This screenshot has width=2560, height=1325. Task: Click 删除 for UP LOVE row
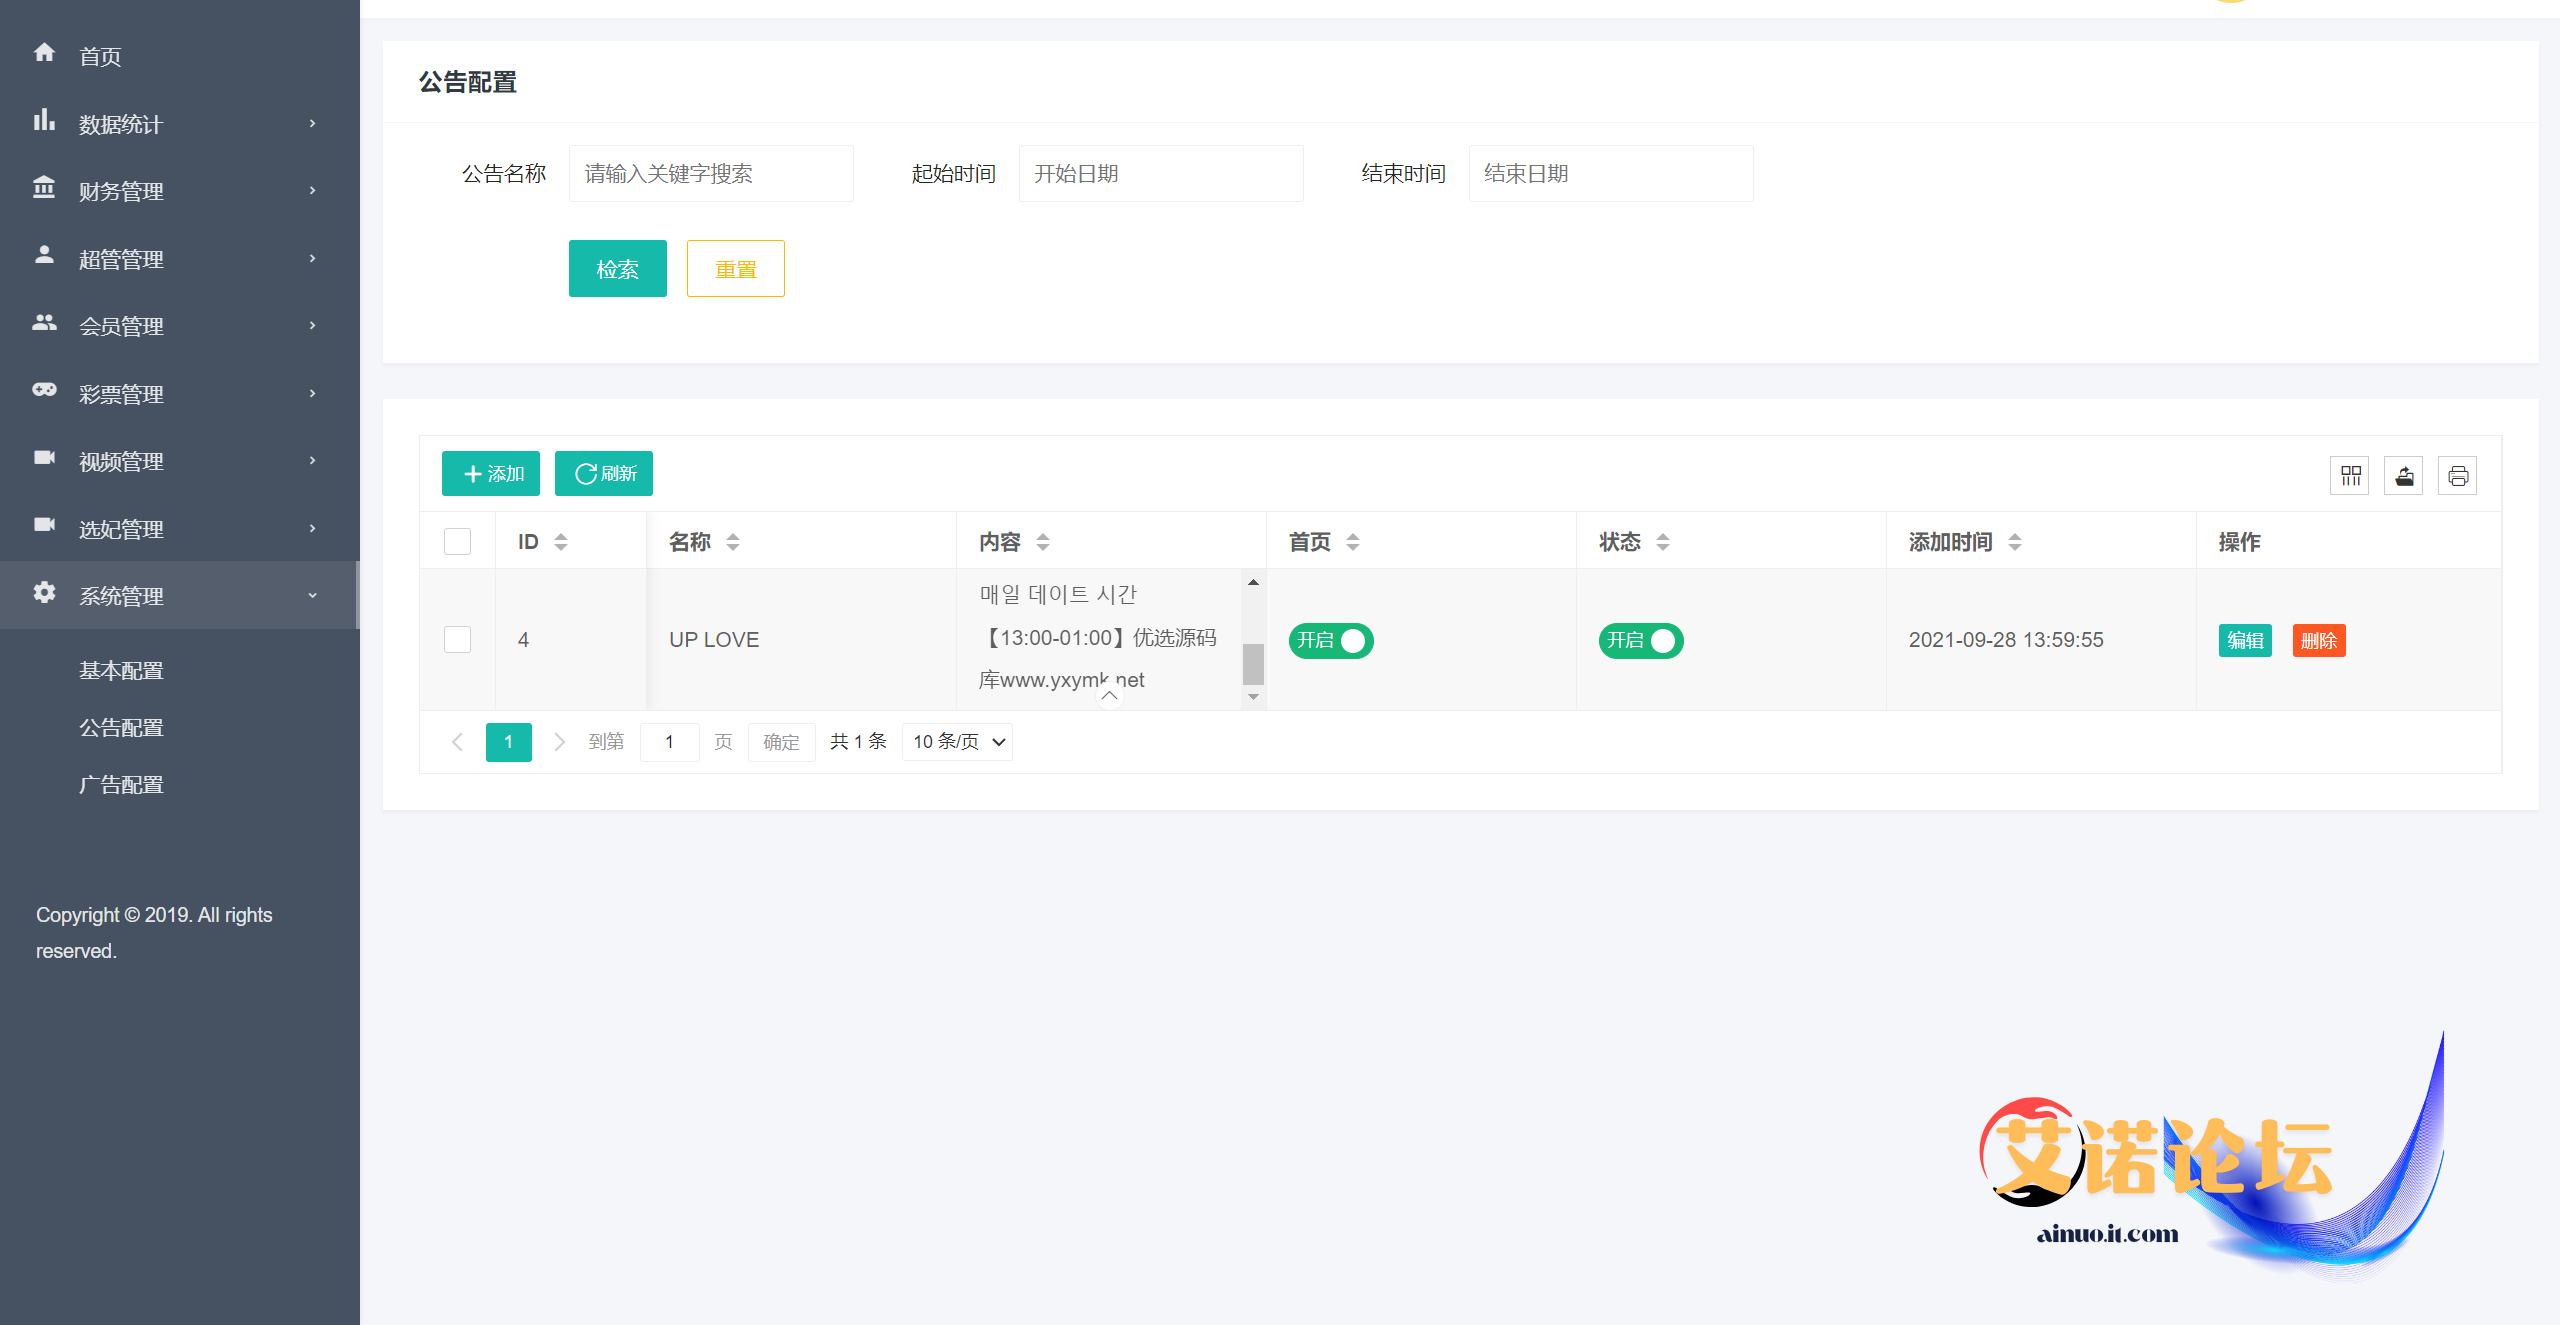pos(2319,641)
